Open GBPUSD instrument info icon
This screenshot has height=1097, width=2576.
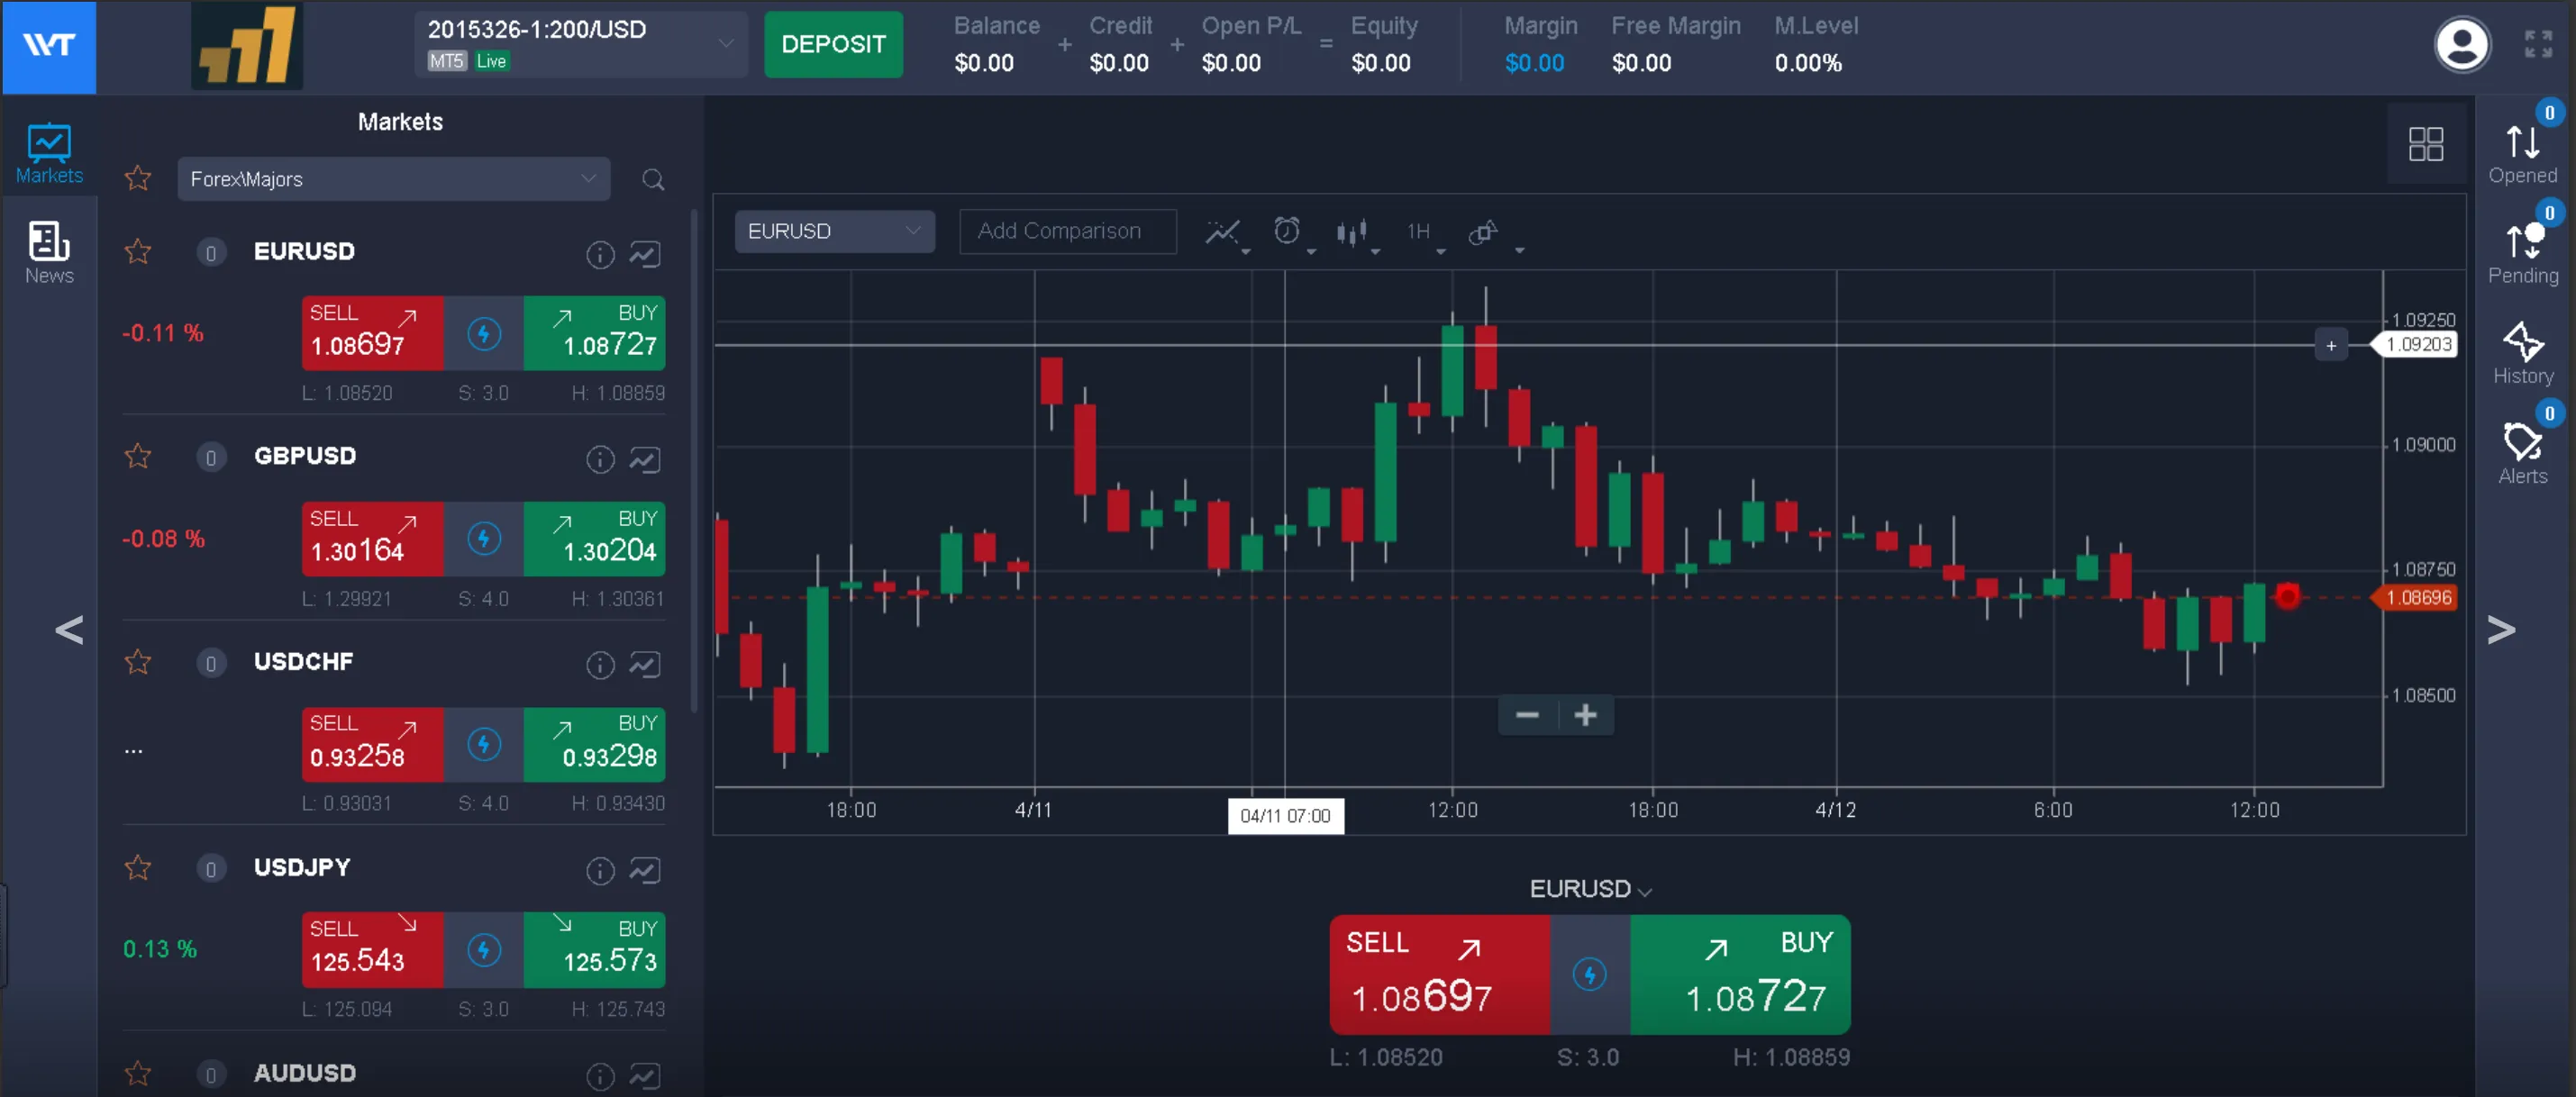click(x=599, y=460)
